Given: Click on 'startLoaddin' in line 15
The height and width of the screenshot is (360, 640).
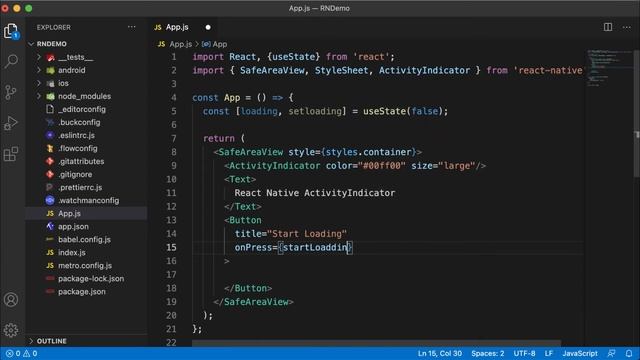Looking at the screenshot, I should 315,247.
